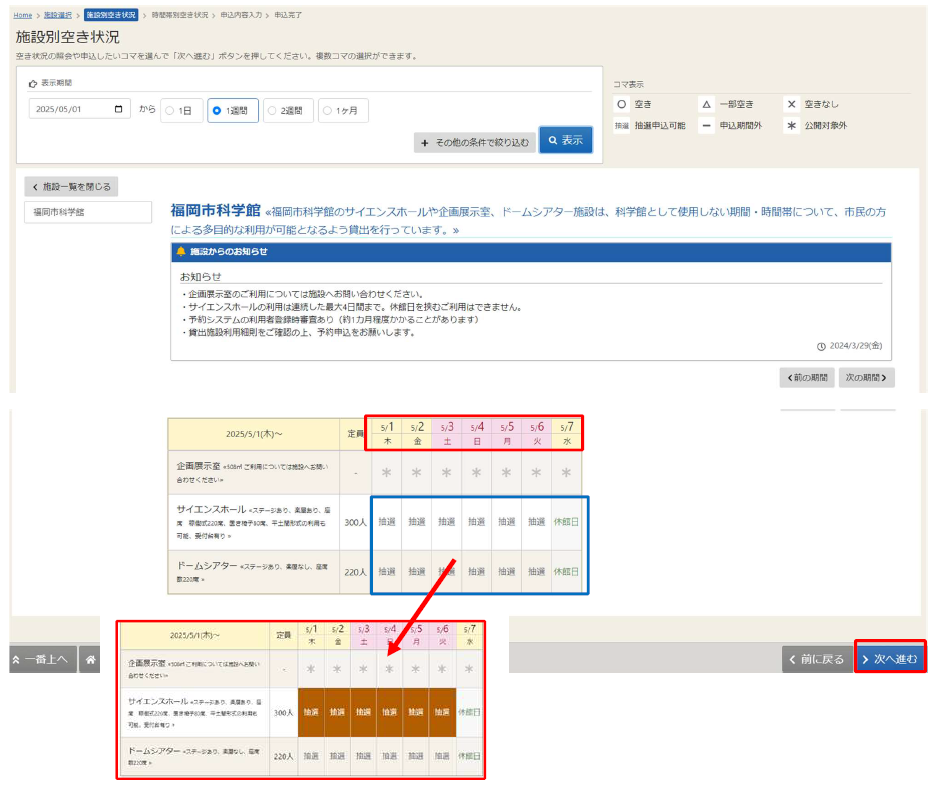Viewport: 938px width, 789px height.
Task: Click the highlighted 施設別空き状況 breadcrumb step
Action: [111, 15]
